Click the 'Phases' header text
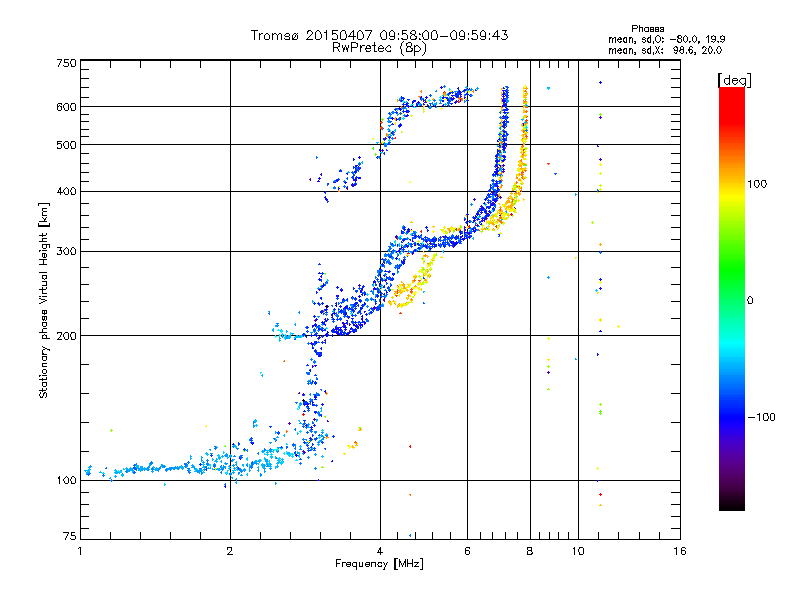The image size is (800, 600). click(647, 29)
